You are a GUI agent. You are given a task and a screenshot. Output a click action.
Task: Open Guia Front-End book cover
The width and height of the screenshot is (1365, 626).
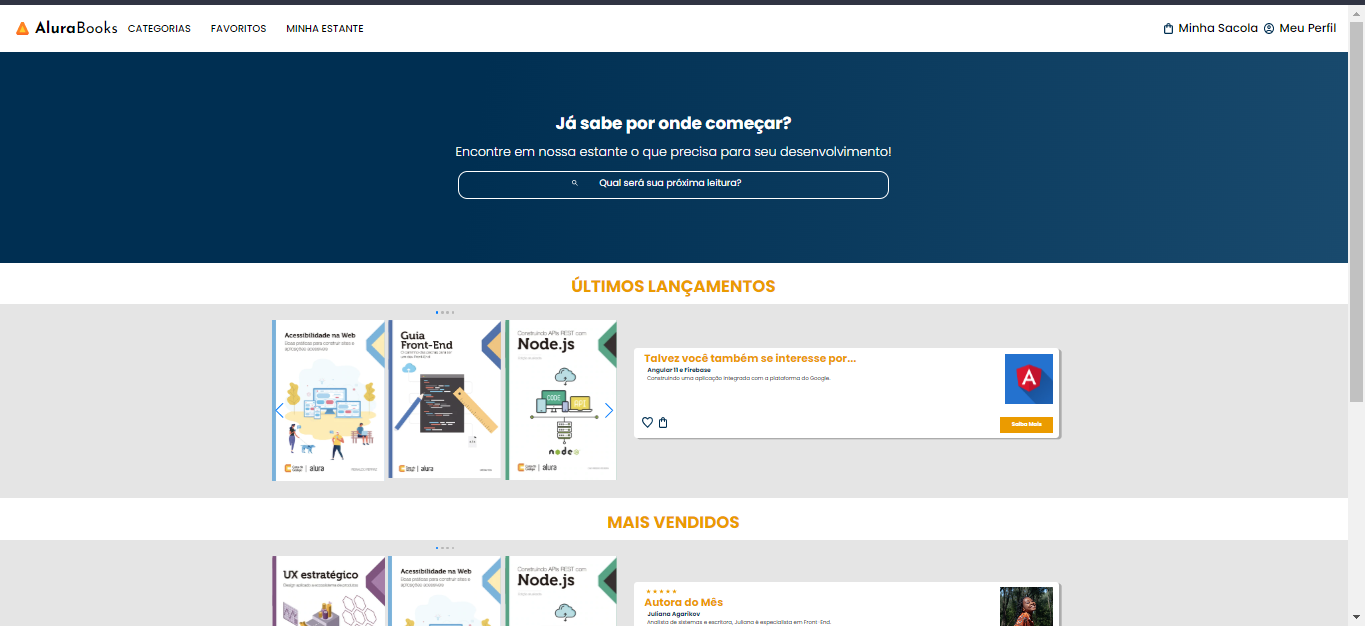tap(445, 400)
